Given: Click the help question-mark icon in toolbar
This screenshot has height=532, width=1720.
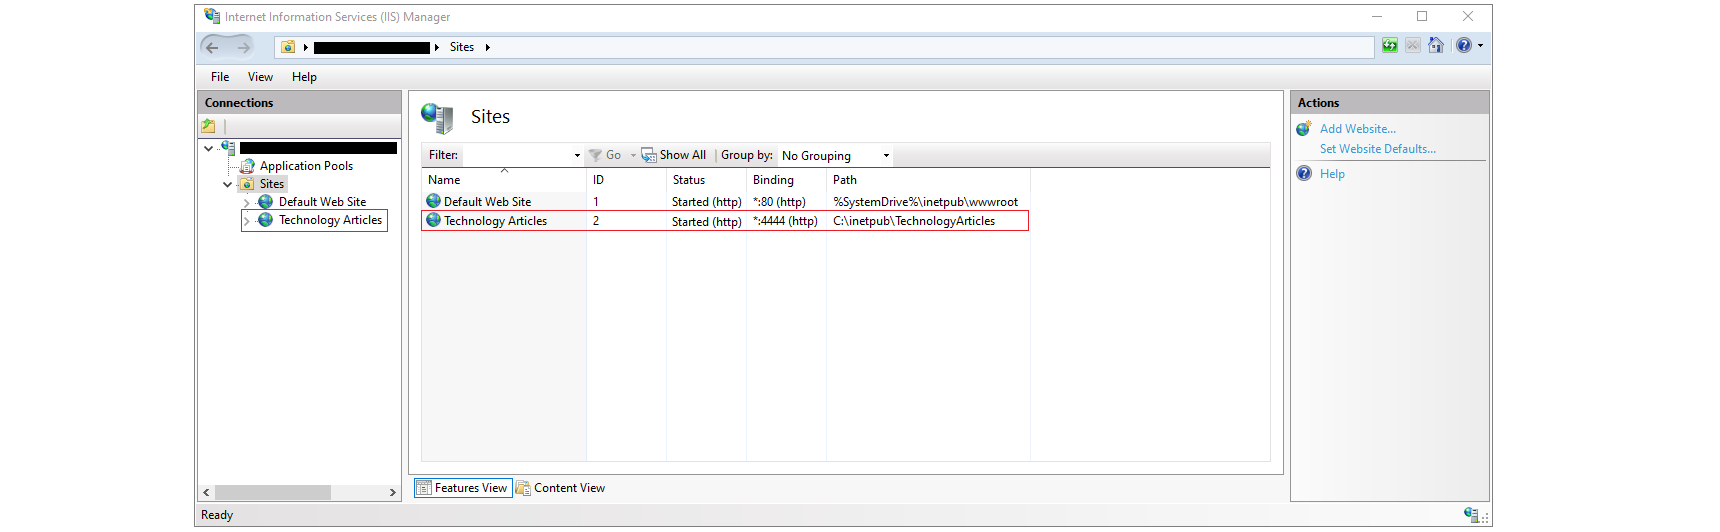Looking at the screenshot, I should [x=1464, y=45].
